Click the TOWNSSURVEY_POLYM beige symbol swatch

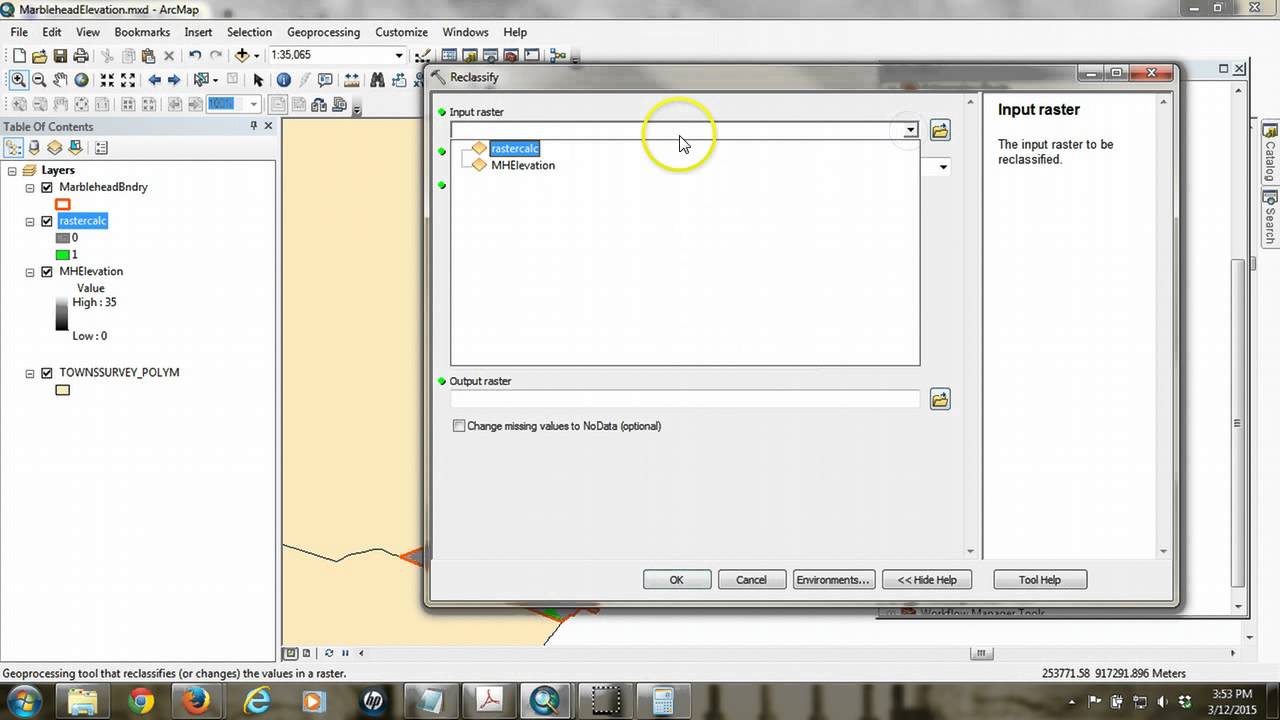(63, 391)
